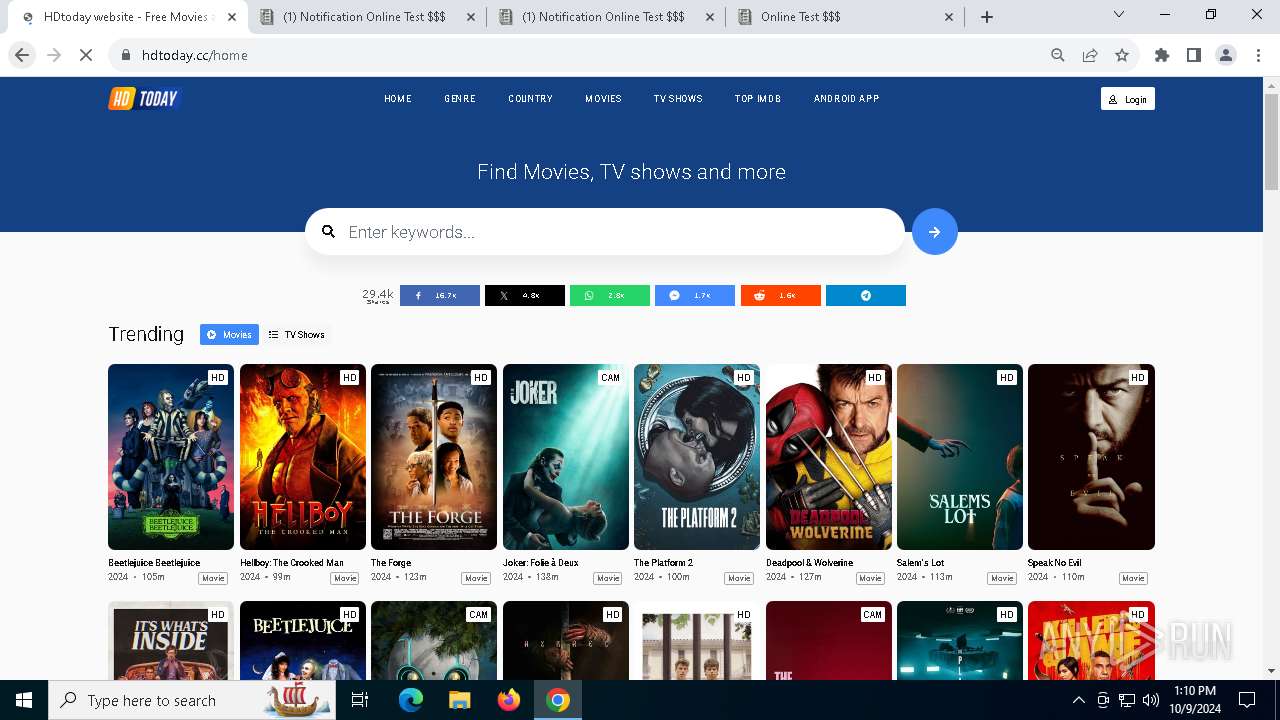The height and width of the screenshot is (720, 1280).
Task: Open the COUNTRY nav menu
Action: (x=530, y=99)
